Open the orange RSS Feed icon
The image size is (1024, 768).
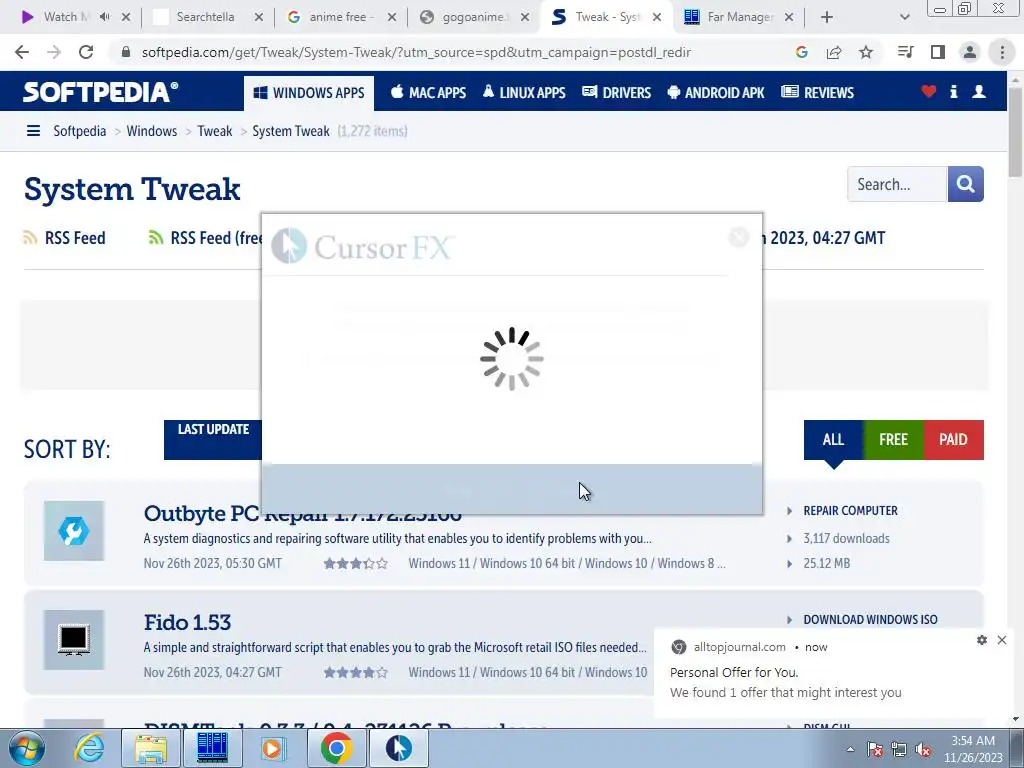[x=30, y=238]
